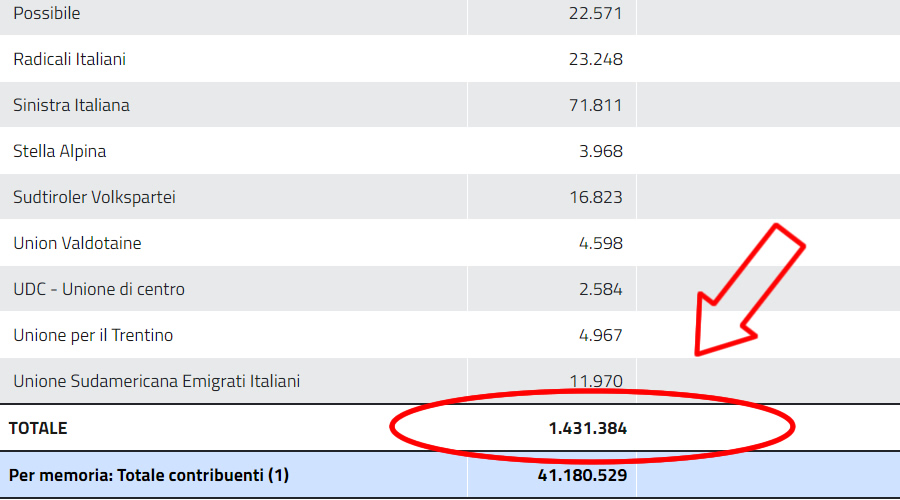
Task: Select the UDC value 2.584
Action: (x=600, y=289)
